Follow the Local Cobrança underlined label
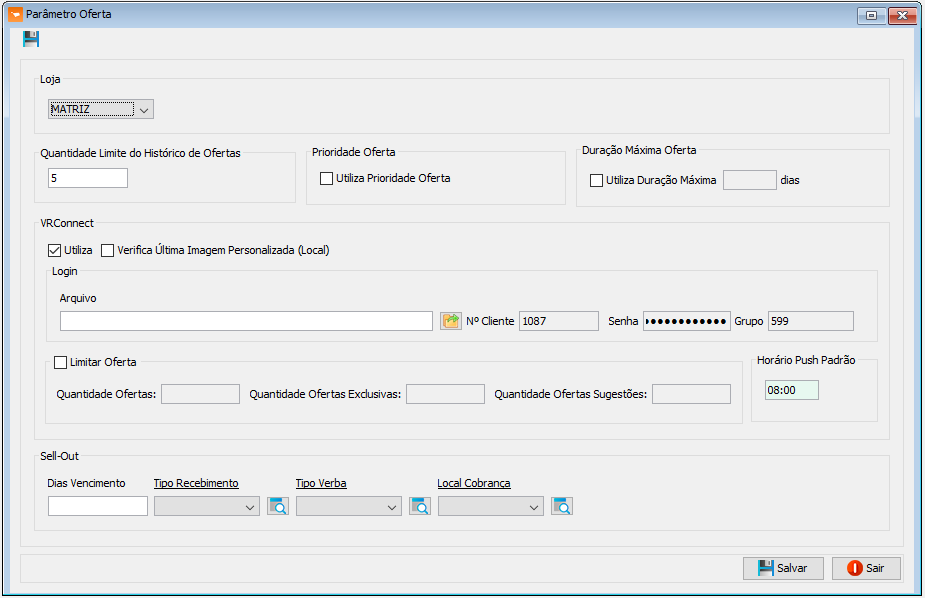The height and width of the screenshot is (598, 925). pyautogui.click(x=474, y=483)
